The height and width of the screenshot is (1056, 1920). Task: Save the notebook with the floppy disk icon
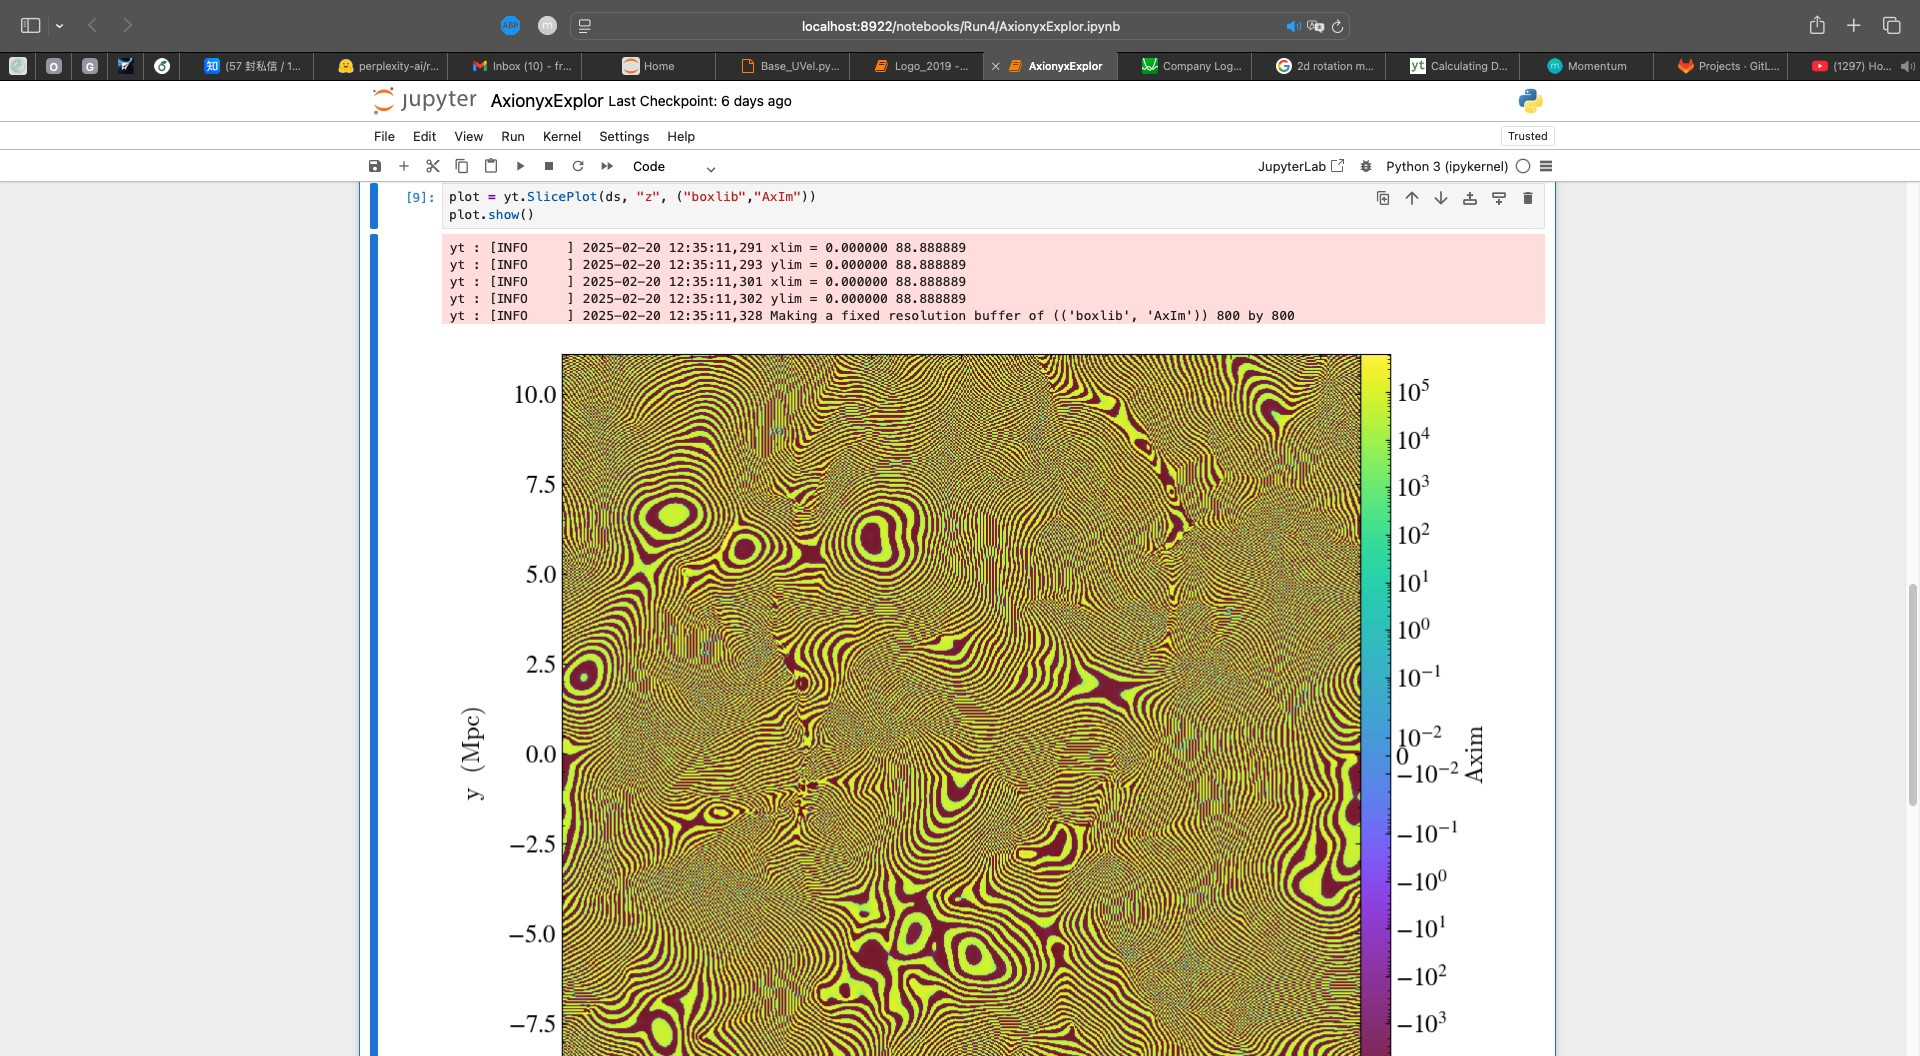coord(375,166)
